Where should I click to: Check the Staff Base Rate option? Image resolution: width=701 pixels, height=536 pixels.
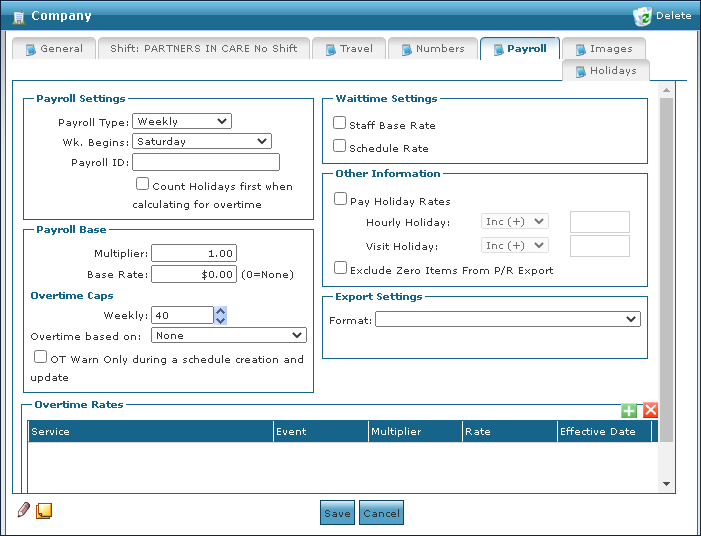tap(339, 122)
